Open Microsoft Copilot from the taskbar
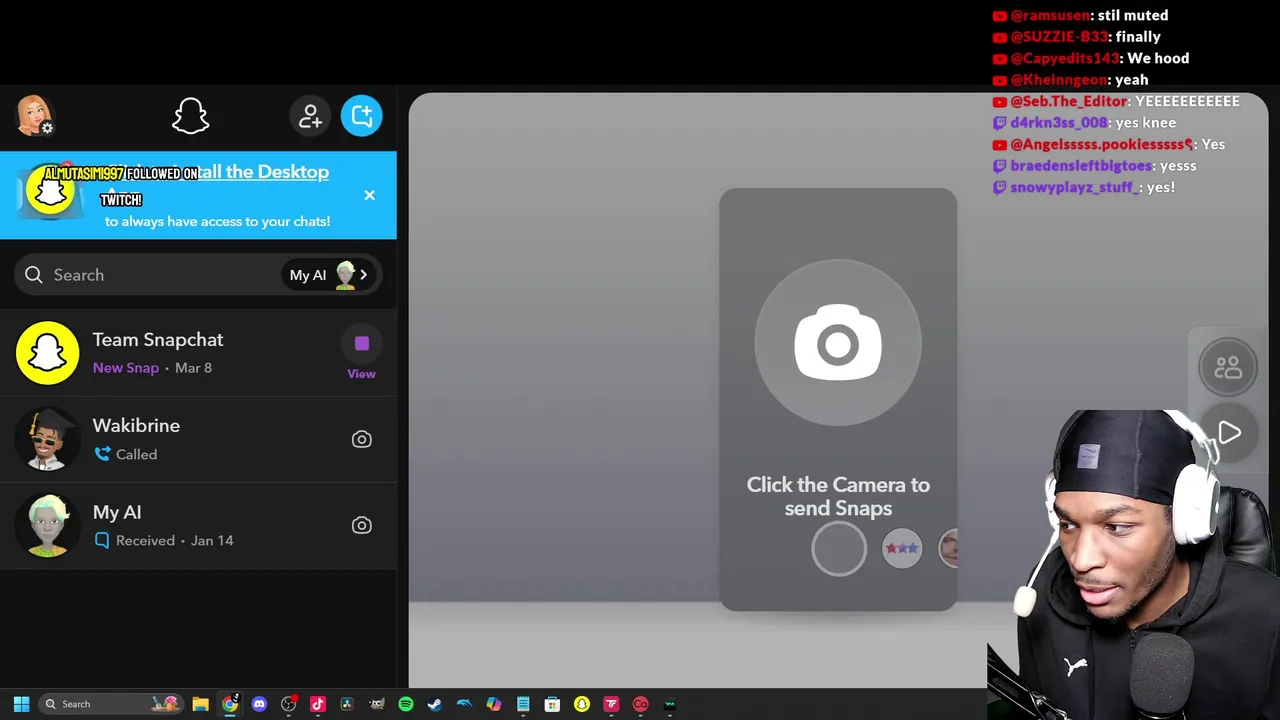This screenshot has height=720, width=1280. 494,704
